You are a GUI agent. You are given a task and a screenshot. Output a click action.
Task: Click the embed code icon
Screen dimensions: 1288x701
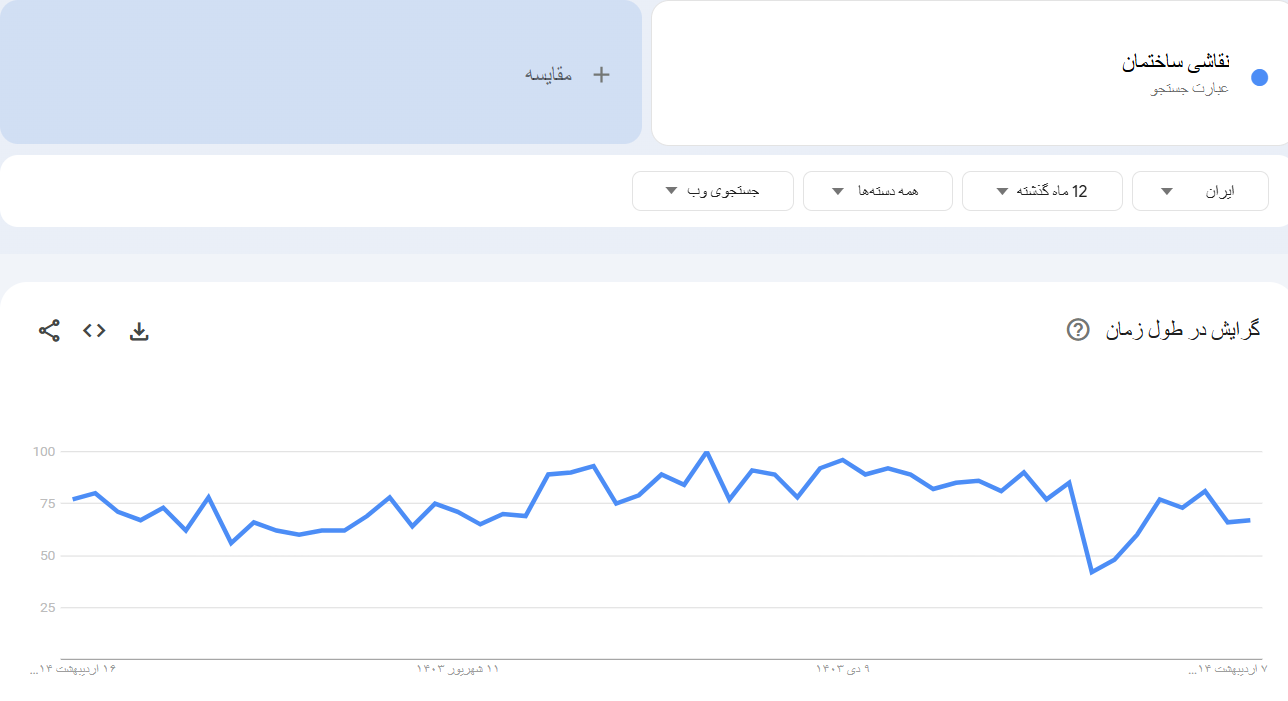click(93, 330)
